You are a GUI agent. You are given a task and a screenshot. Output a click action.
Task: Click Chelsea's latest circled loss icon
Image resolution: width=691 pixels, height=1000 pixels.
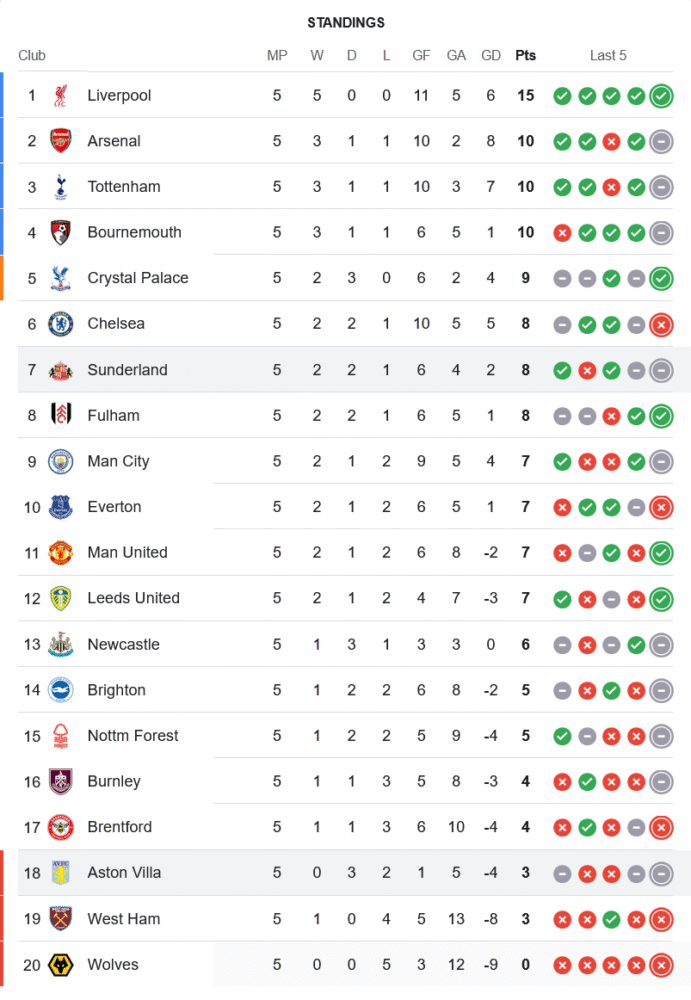point(660,324)
